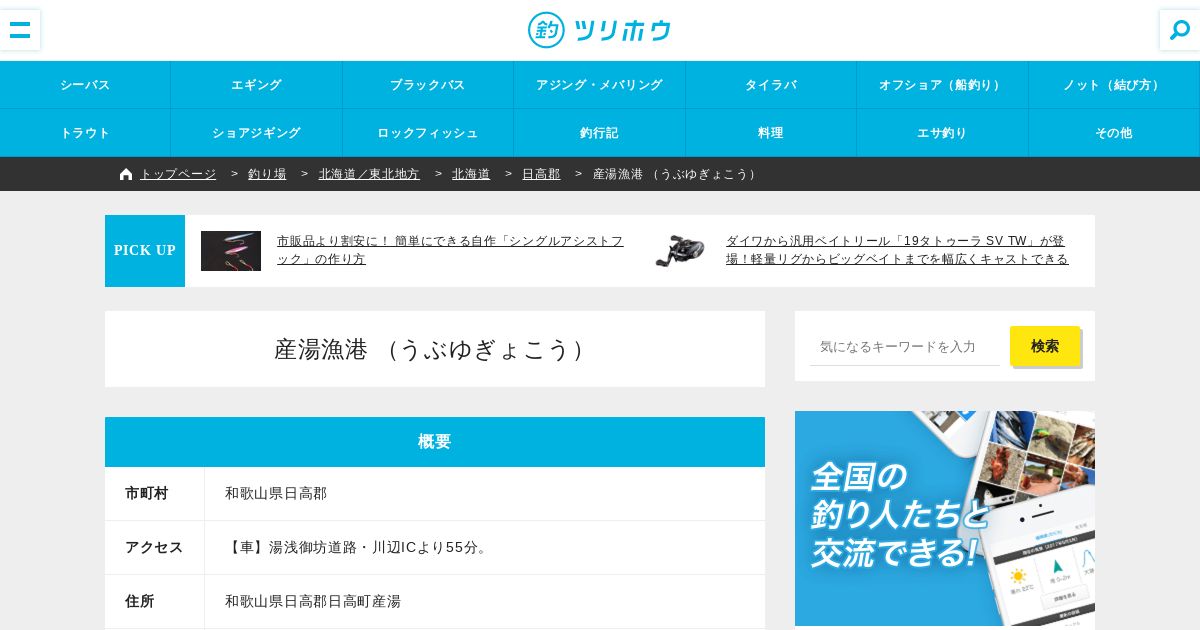Open the assist hook lure thumbnail
Viewport: 1200px width, 630px height.
[x=231, y=251]
